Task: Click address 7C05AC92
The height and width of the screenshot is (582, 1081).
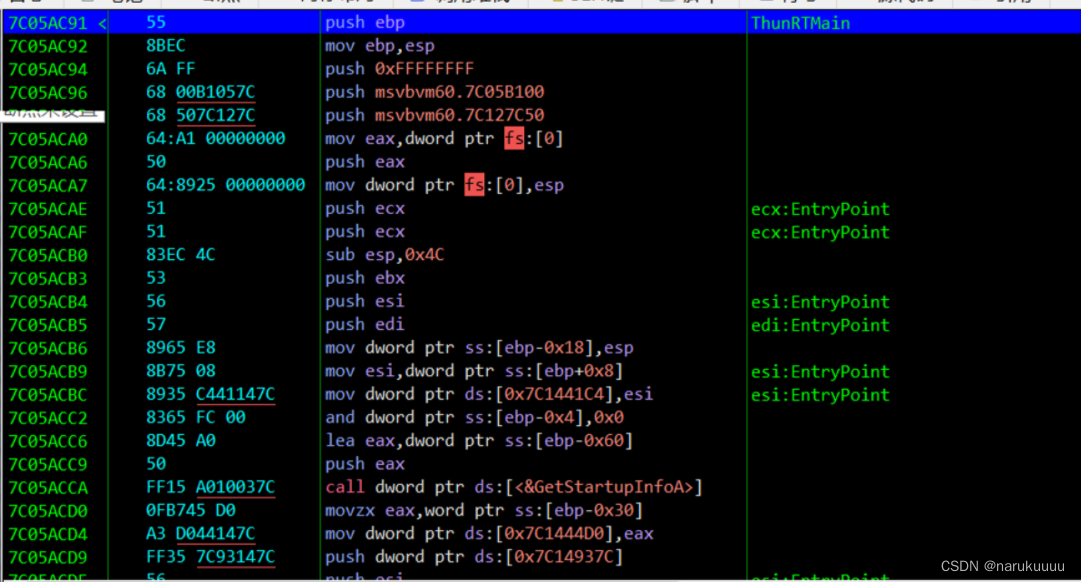Action: click(x=48, y=46)
